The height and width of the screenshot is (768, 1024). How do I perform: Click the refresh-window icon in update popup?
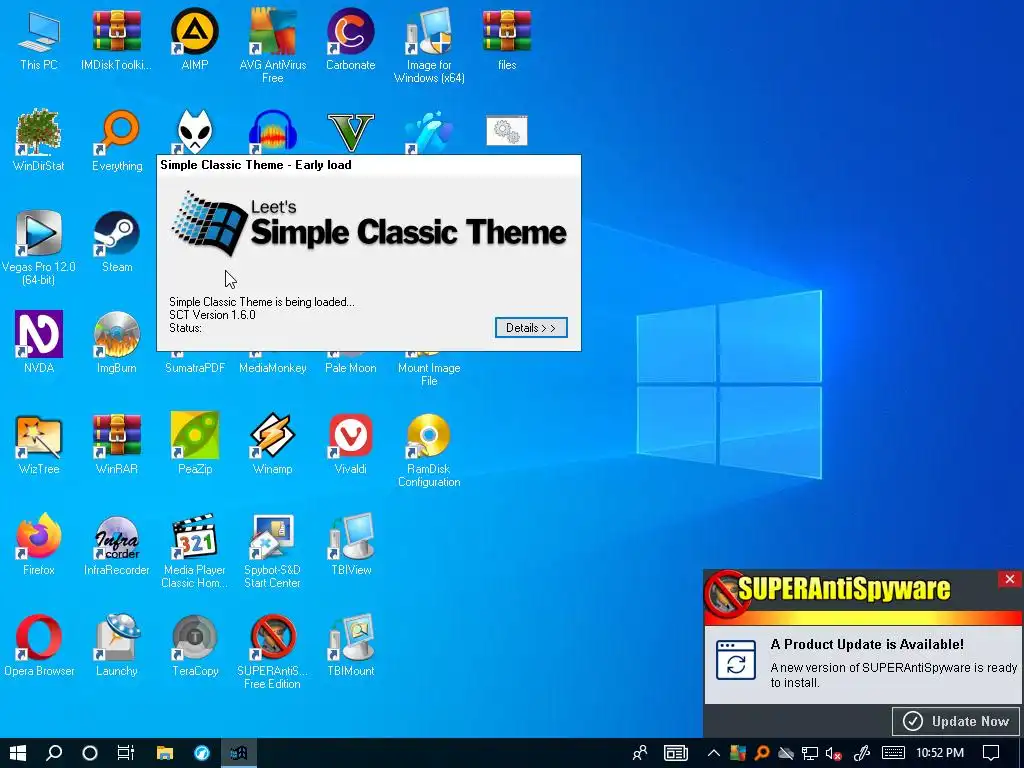pos(736,660)
